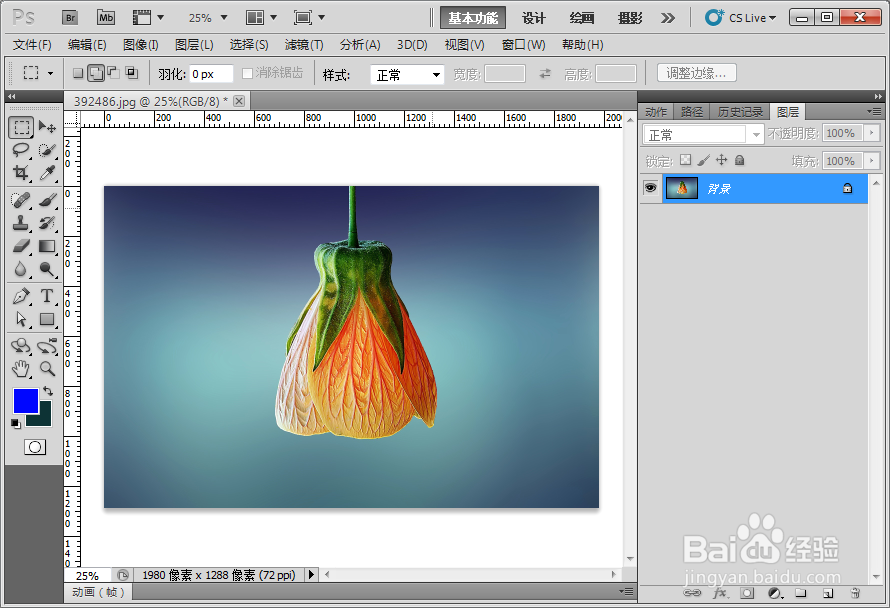
Task: Open the fill 填充 slider arrow
Action: [x=871, y=161]
